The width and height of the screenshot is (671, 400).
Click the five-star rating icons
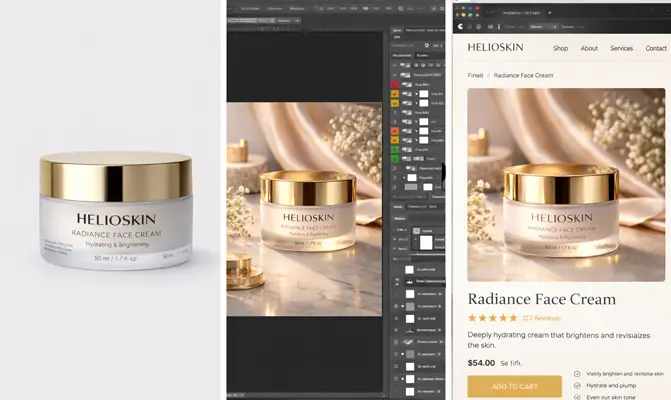click(493, 318)
